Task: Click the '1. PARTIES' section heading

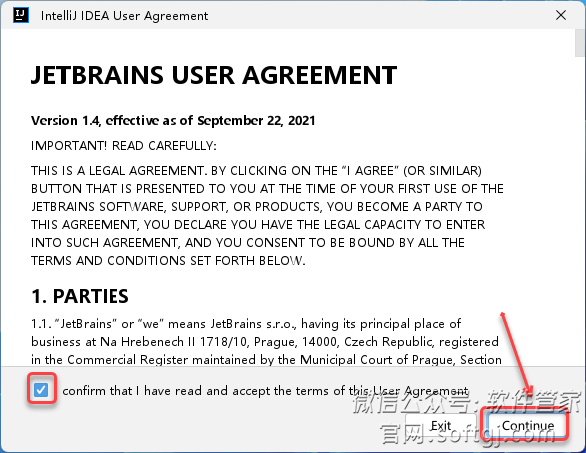Action: click(x=80, y=296)
